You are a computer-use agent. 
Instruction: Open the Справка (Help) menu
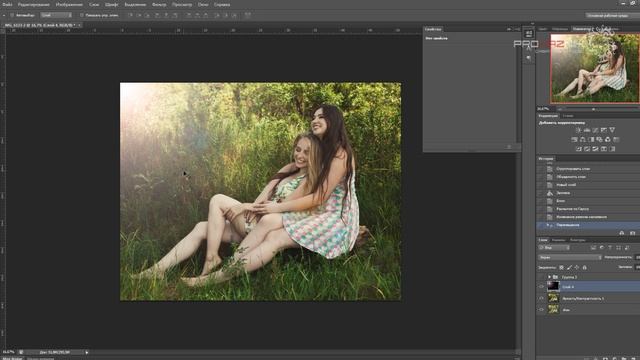coord(222,4)
